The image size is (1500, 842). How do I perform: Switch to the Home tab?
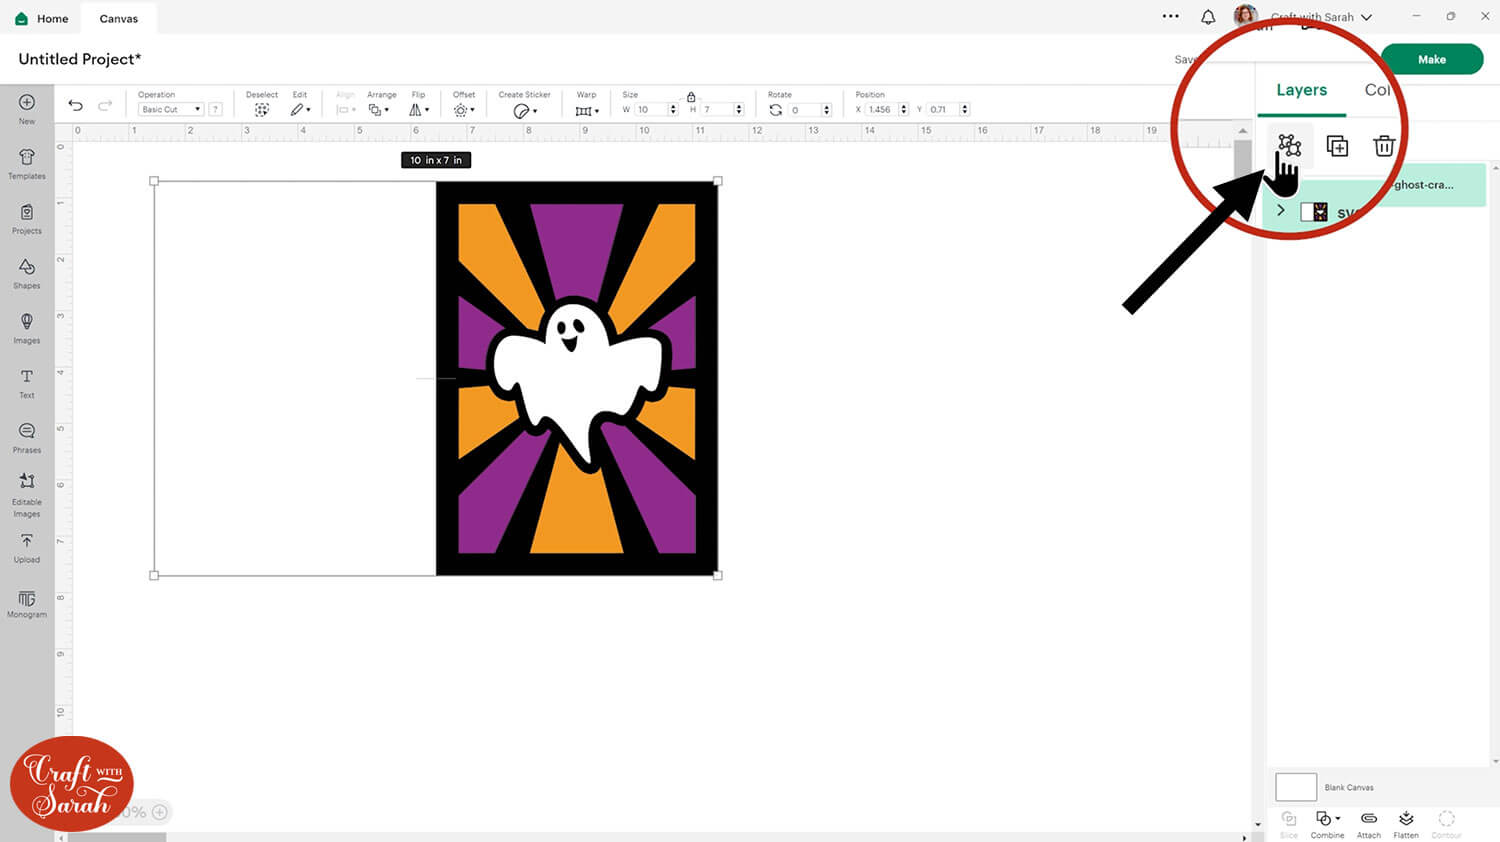42,18
